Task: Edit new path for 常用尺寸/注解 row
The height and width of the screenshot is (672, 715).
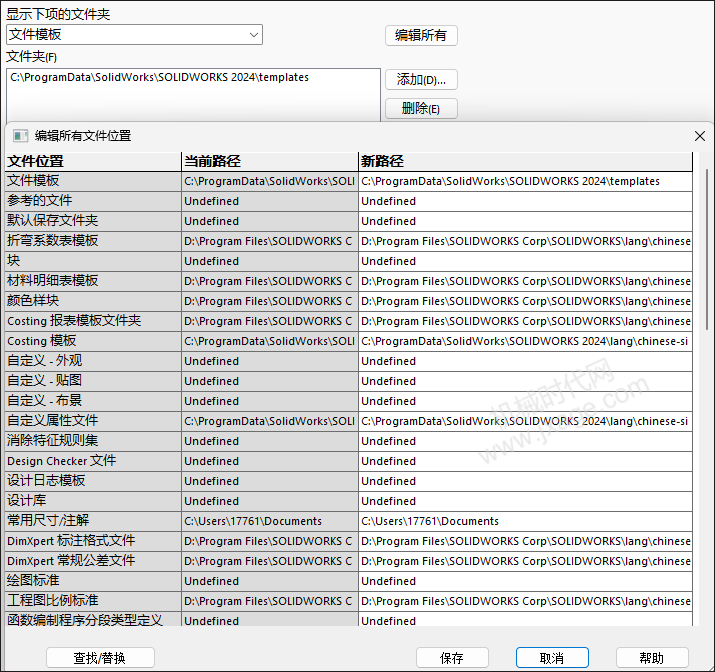Action: tap(525, 522)
